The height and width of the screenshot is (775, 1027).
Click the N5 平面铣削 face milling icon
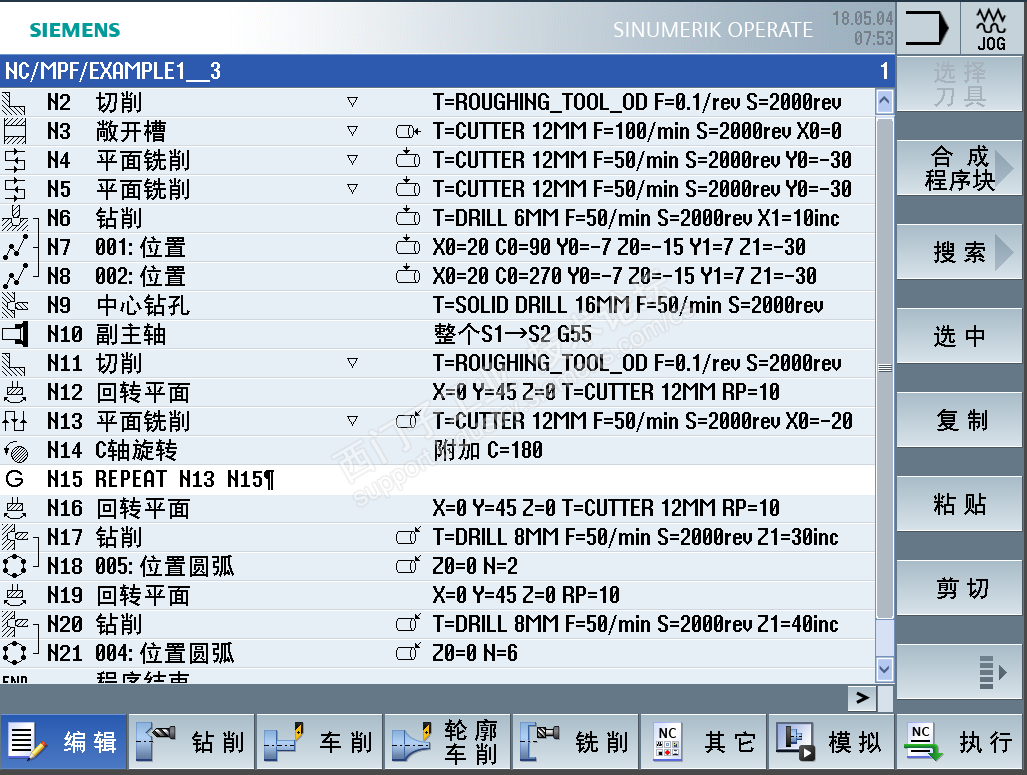point(14,189)
